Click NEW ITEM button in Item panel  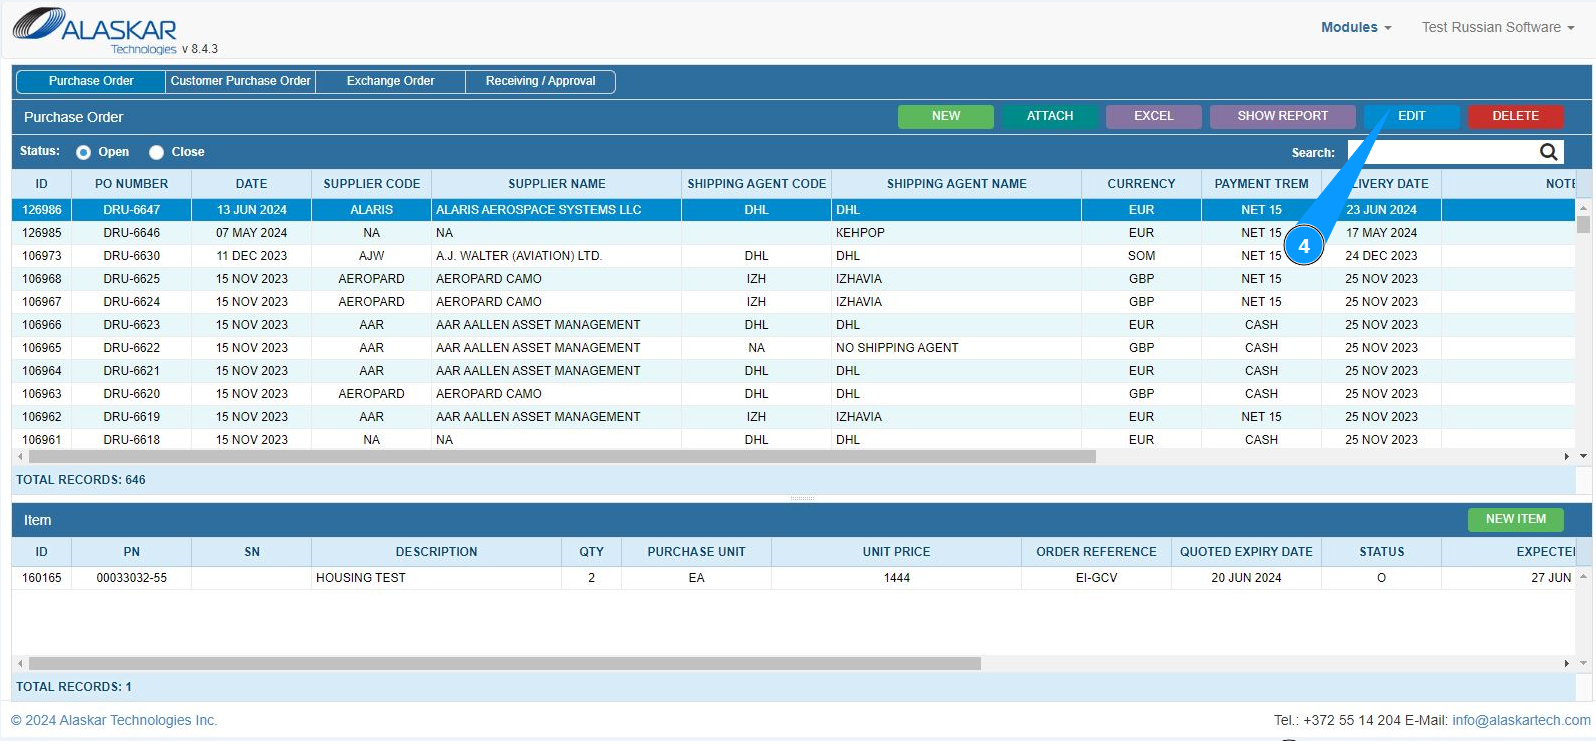click(x=1515, y=519)
